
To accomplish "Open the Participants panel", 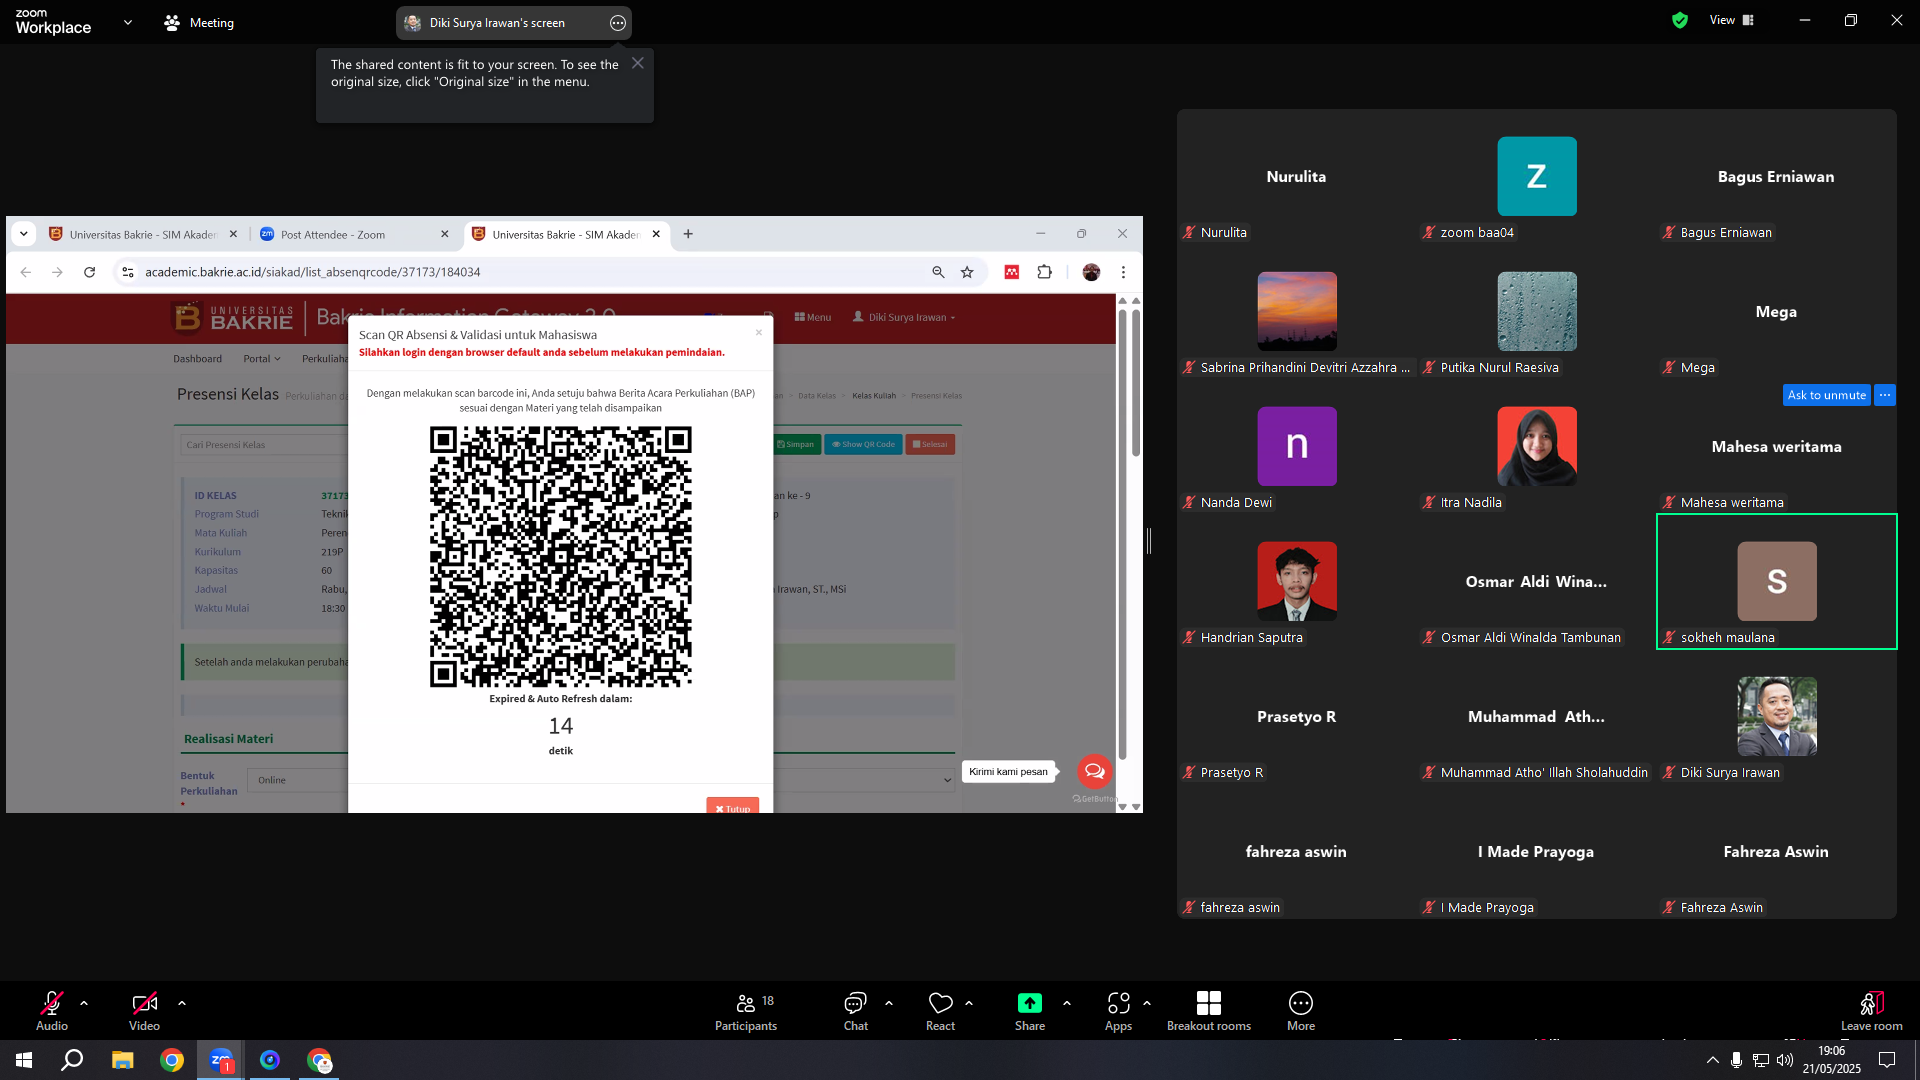I will click(x=746, y=1010).
